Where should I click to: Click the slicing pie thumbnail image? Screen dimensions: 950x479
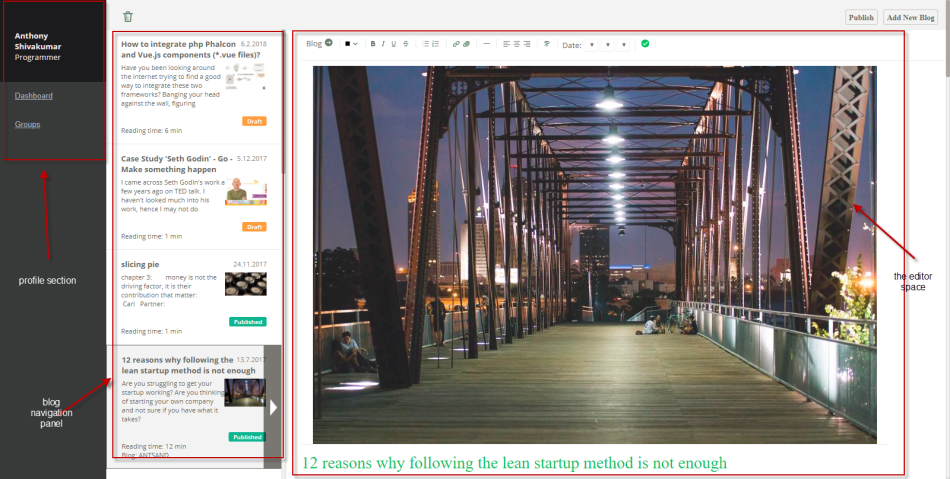(245, 284)
